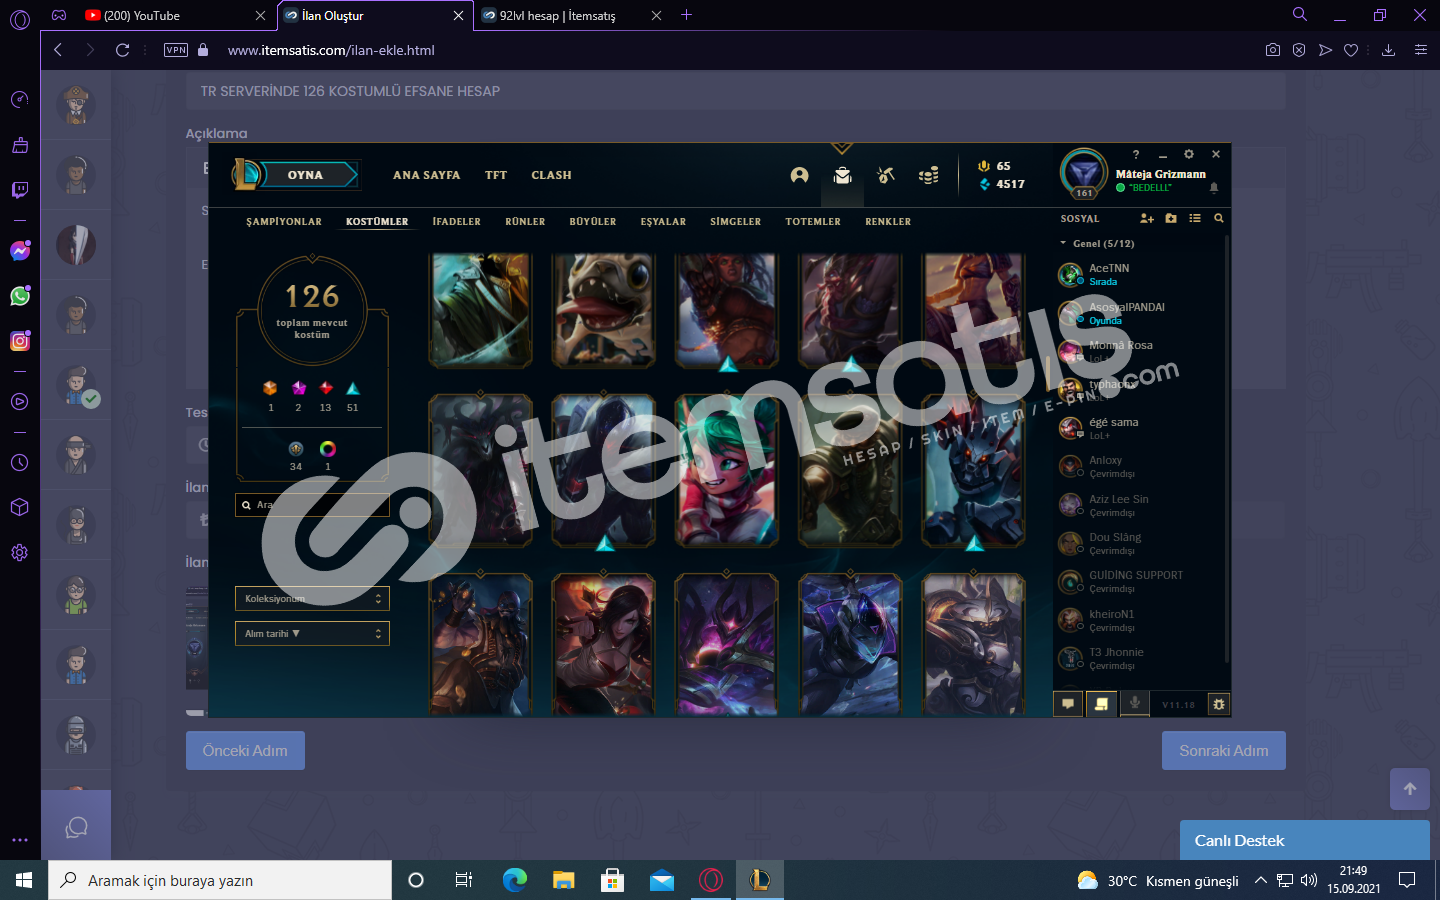Open GX Control speedometer icon in sidebar
Screen dimensions: 1440x900
click(x=20, y=99)
